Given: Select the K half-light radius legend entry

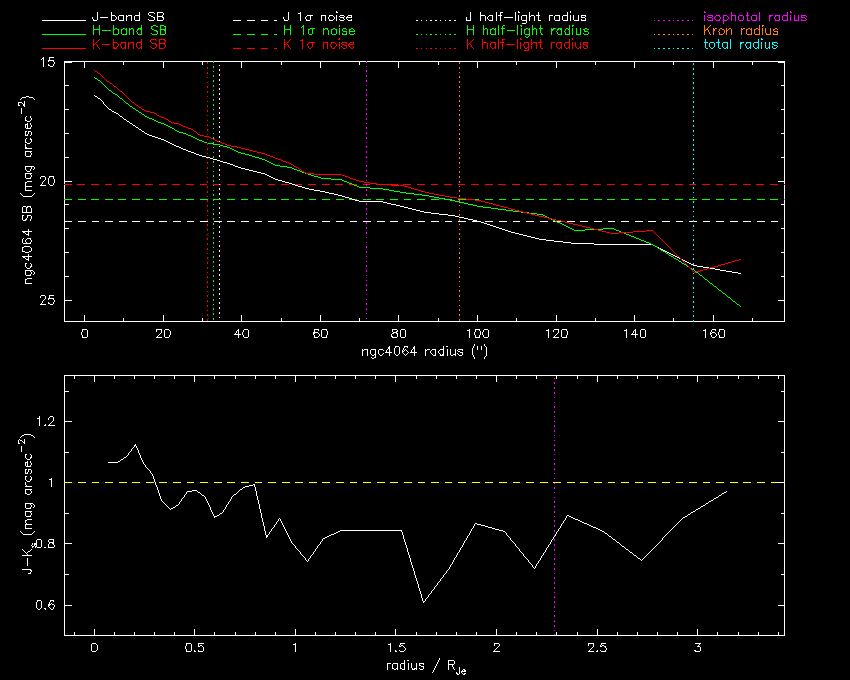Looking at the screenshot, I should 527,45.
